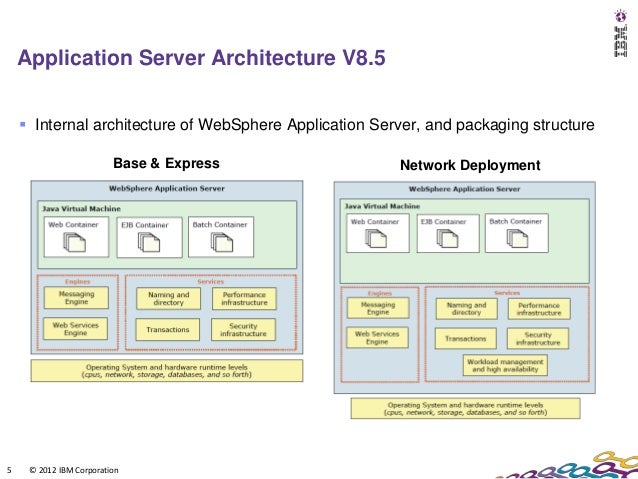Click the 'Naming and directory' box in Base & Express

(x=168, y=299)
